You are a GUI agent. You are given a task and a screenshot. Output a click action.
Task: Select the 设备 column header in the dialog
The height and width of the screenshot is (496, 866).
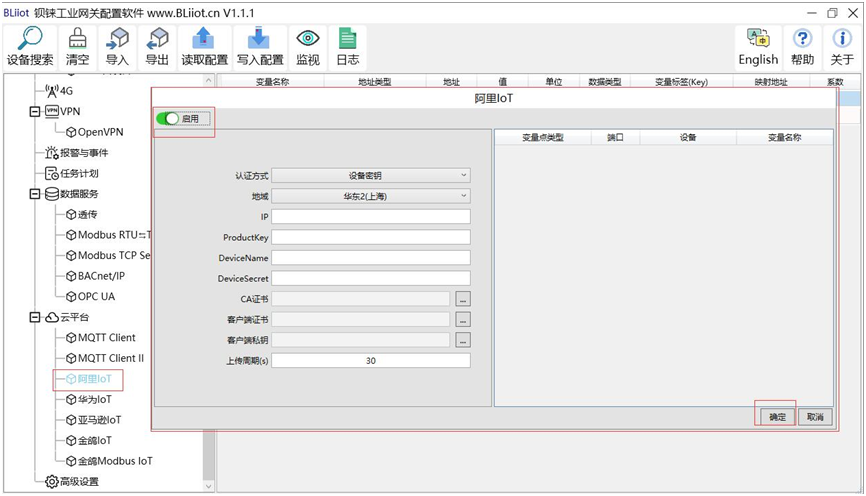pyautogui.click(x=688, y=138)
